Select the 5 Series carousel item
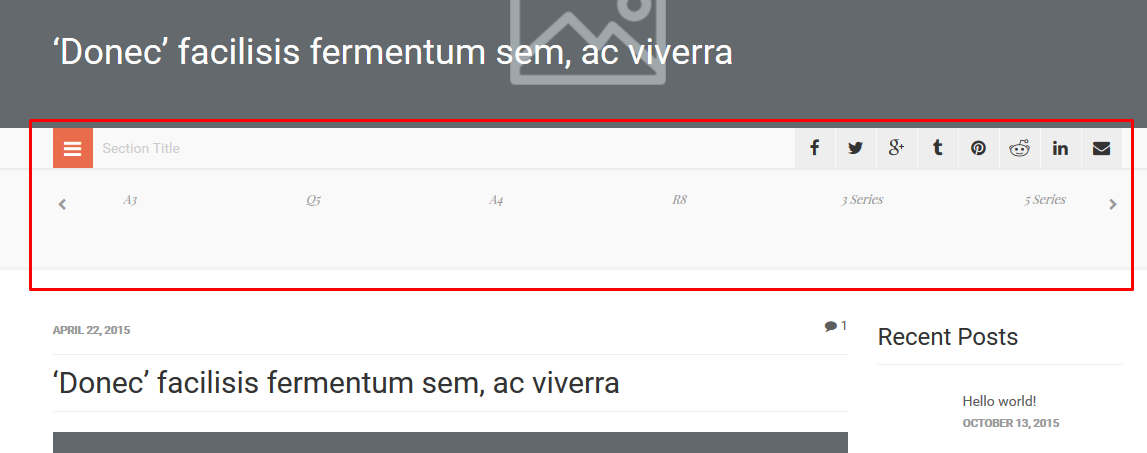Viewport: 1147px width, 453px height. point(1045,200)
